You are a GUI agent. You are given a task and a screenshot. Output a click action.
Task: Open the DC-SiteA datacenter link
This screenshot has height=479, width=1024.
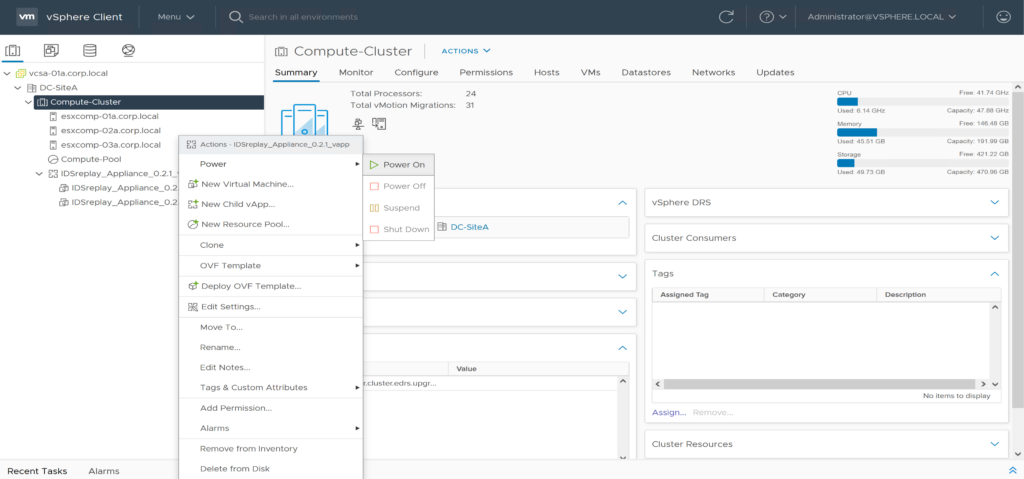470,227
